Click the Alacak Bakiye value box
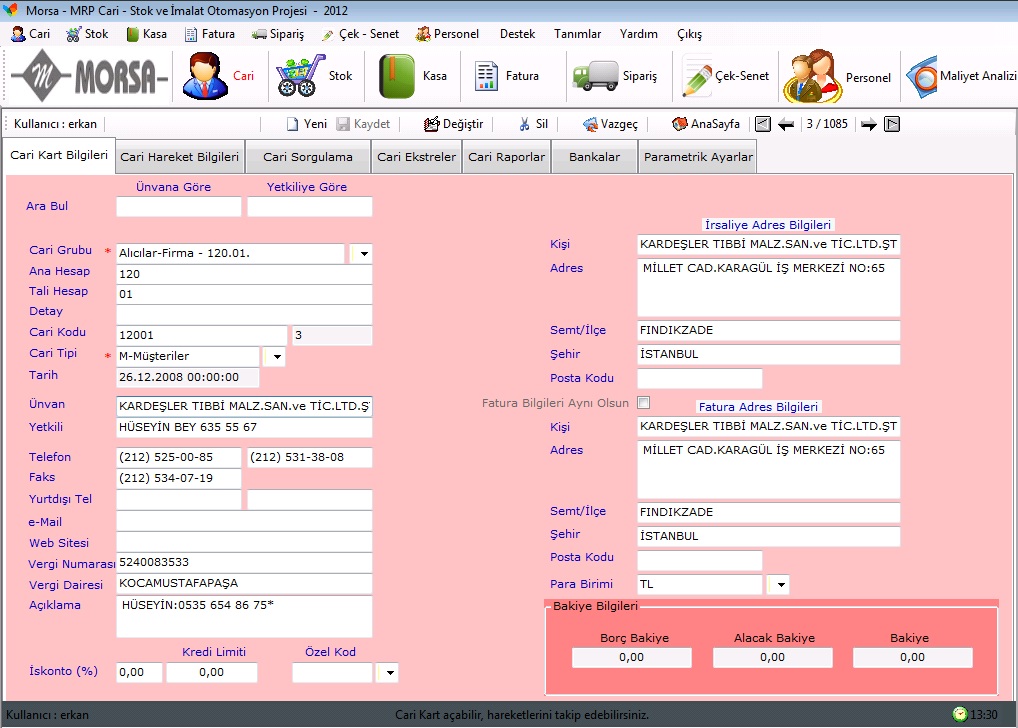The image size is (1018, 728). pyautogui.click(x=773, y=657)
